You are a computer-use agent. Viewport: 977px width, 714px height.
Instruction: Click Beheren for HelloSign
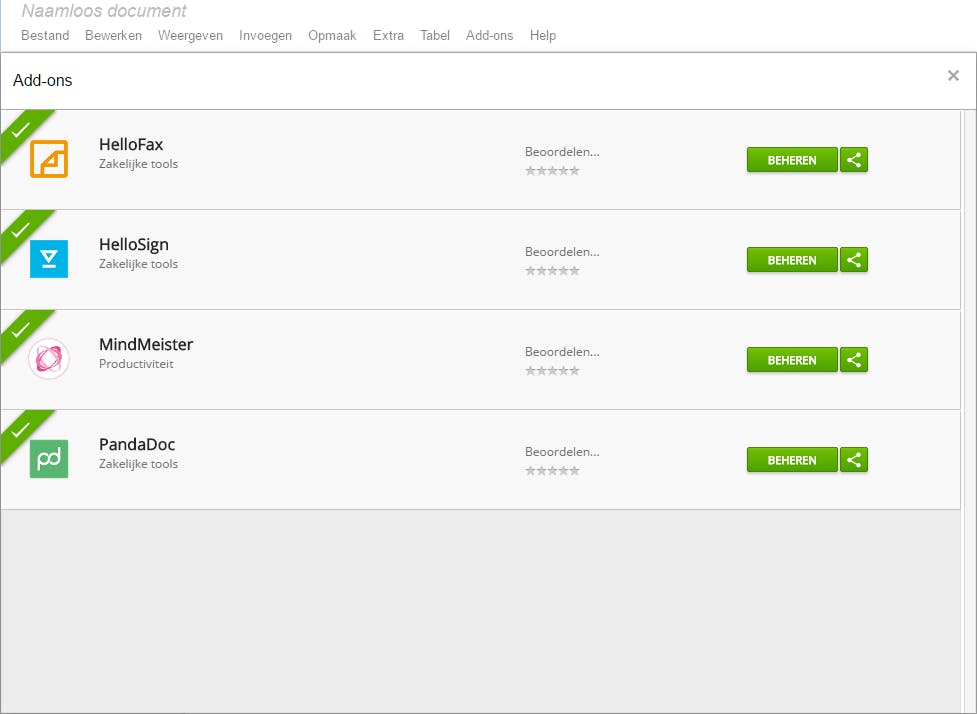792,260
